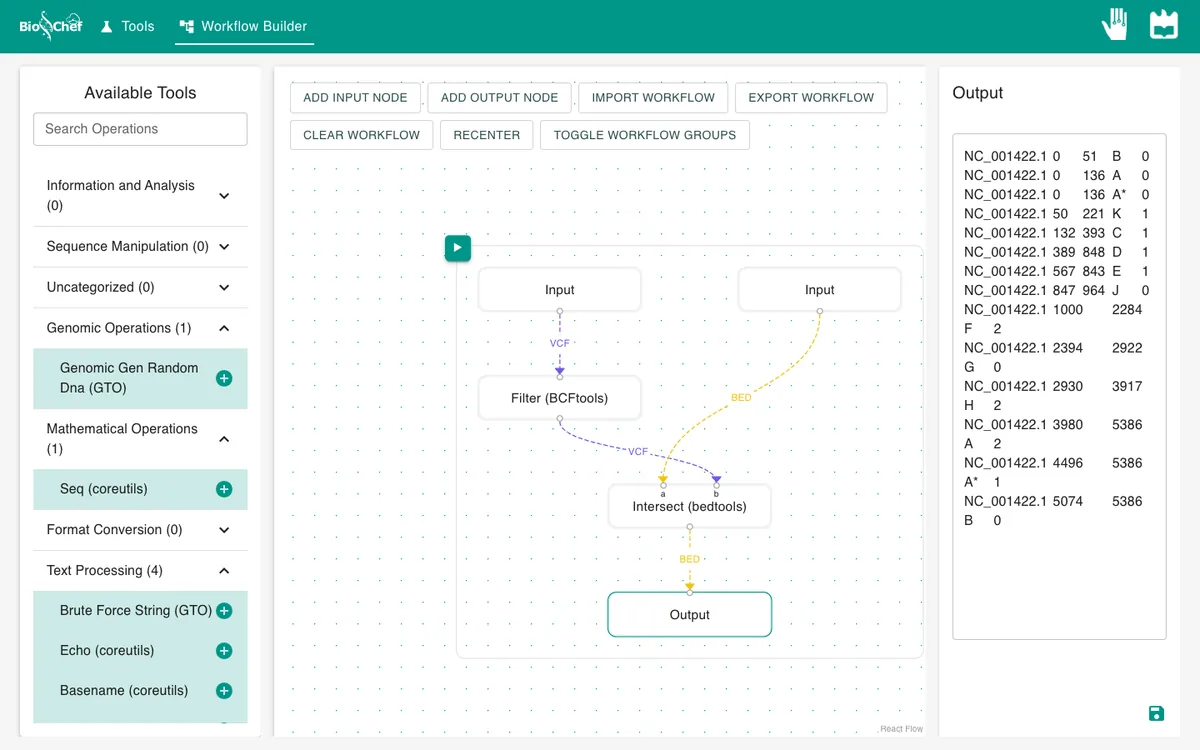Click EXPORT WORKFLOW
Screen dimensions: 1200x750
[811, 98]
